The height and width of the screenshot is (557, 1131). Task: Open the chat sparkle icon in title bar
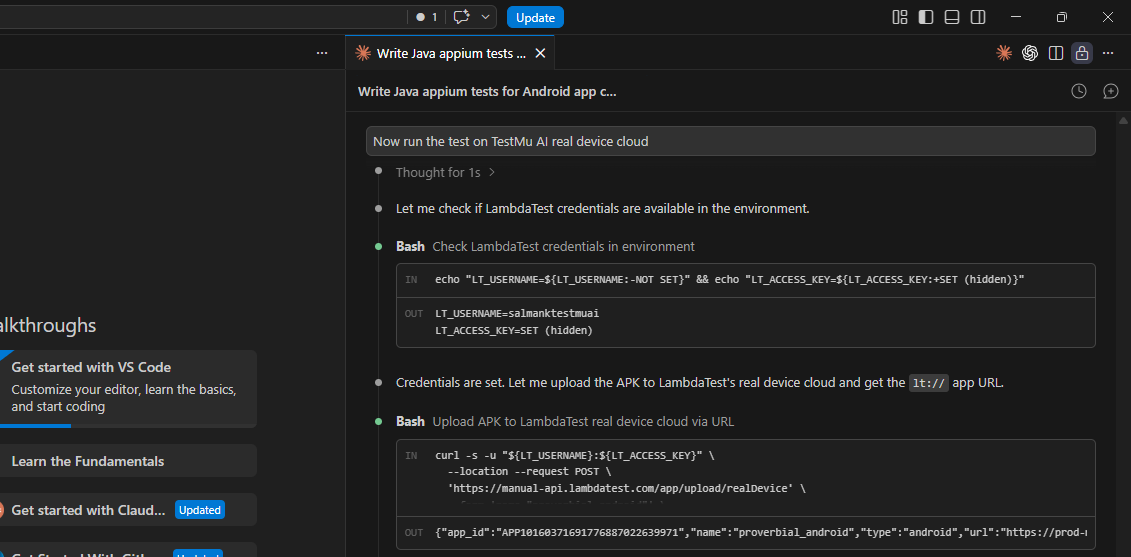pyautogui.click(x=462, y=17)
